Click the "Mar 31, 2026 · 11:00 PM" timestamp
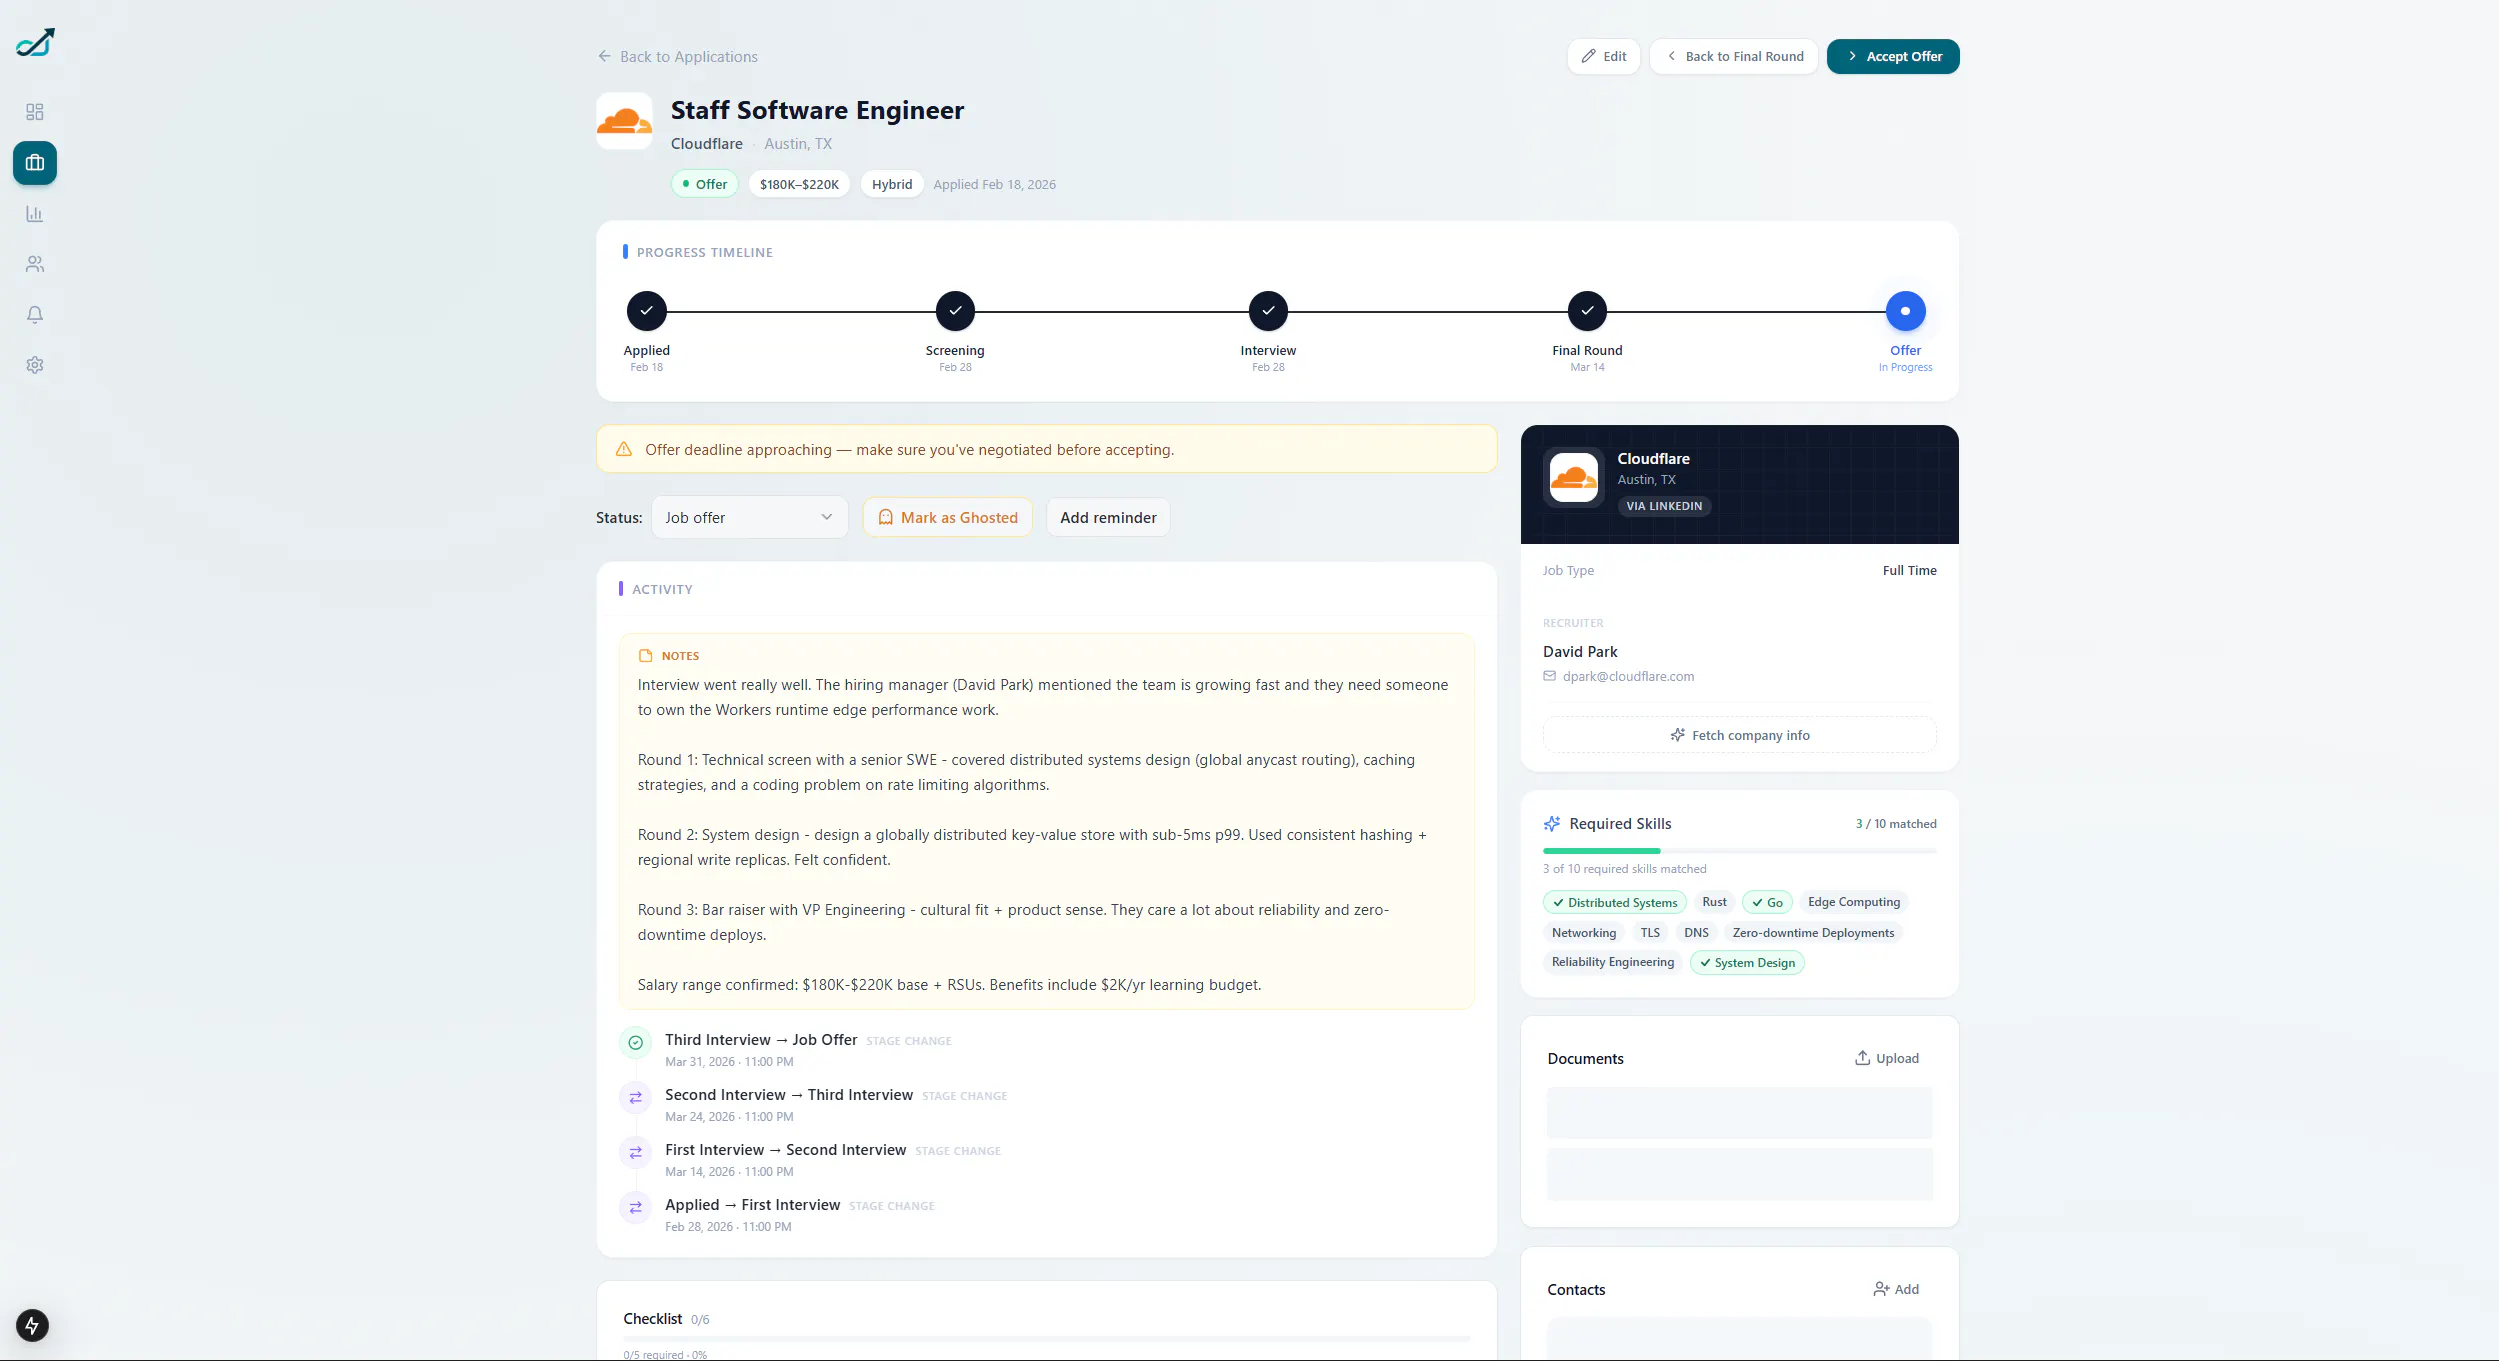Screen dimensions: 2499x1361 (x=729, y=1062)
